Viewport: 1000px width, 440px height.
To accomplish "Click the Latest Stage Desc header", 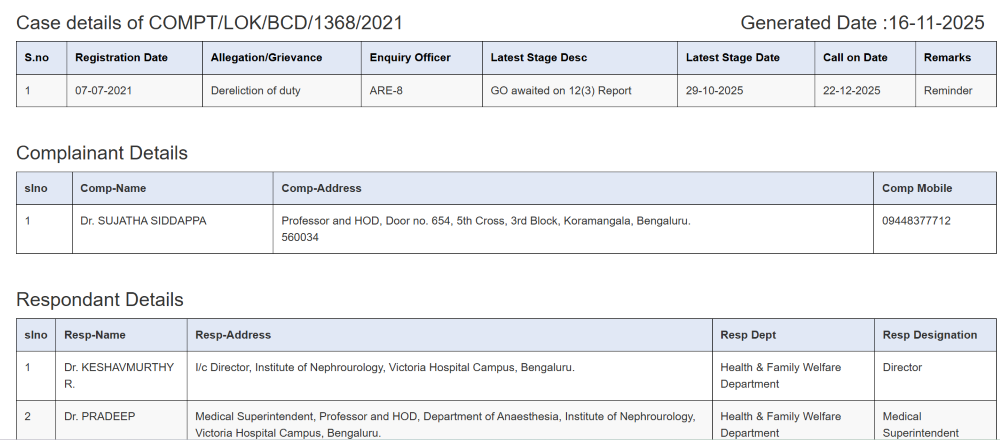I will pos(538,58).
